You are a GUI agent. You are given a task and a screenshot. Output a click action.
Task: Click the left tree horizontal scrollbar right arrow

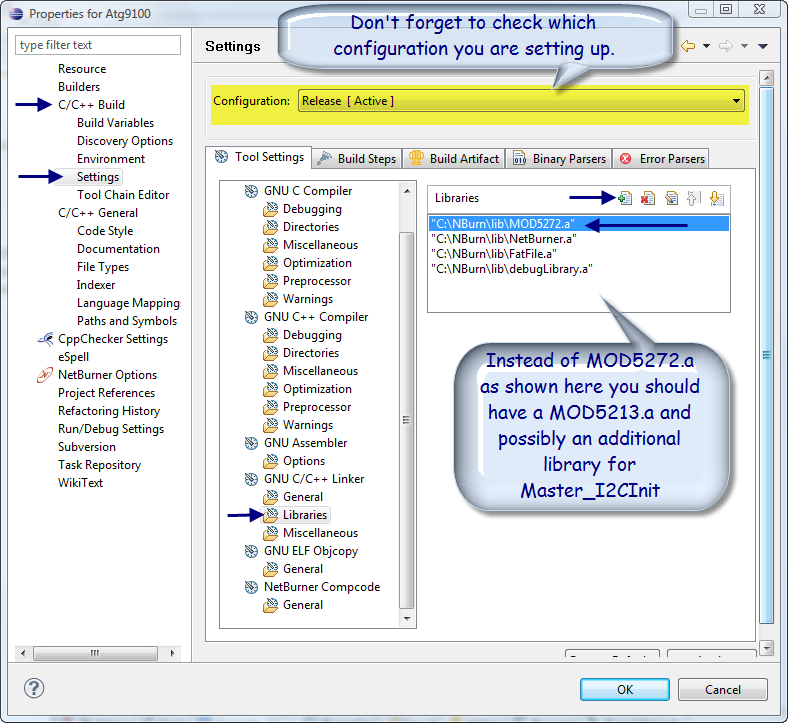172,653
